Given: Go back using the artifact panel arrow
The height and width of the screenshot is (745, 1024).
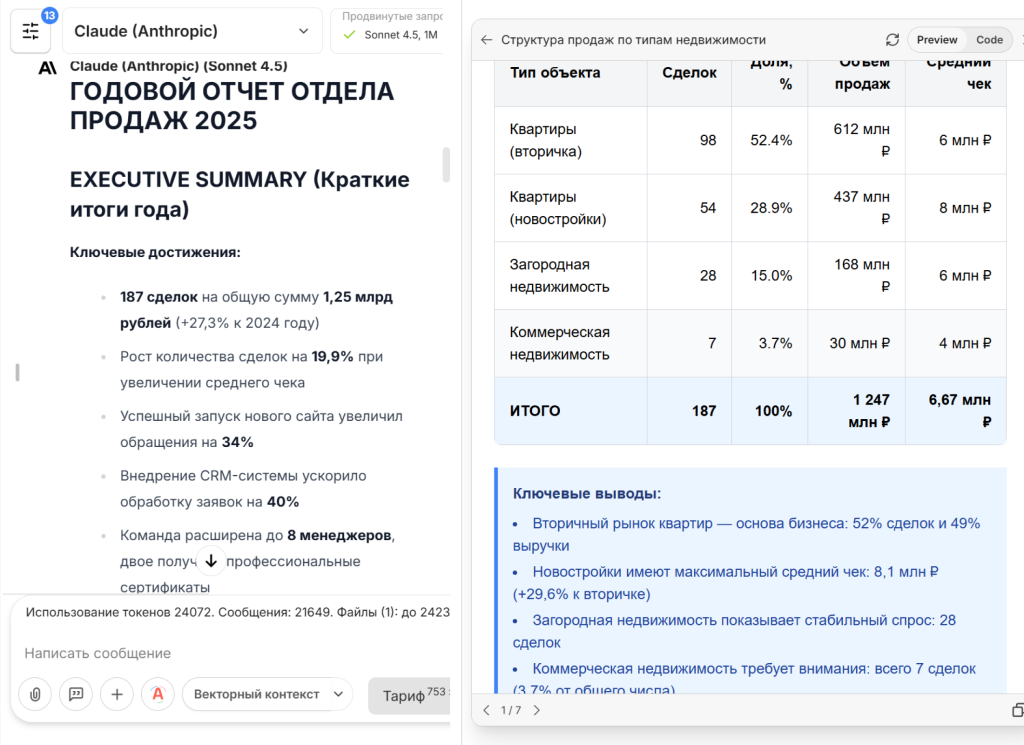Looking at the screenshot, I should (487, 39).
